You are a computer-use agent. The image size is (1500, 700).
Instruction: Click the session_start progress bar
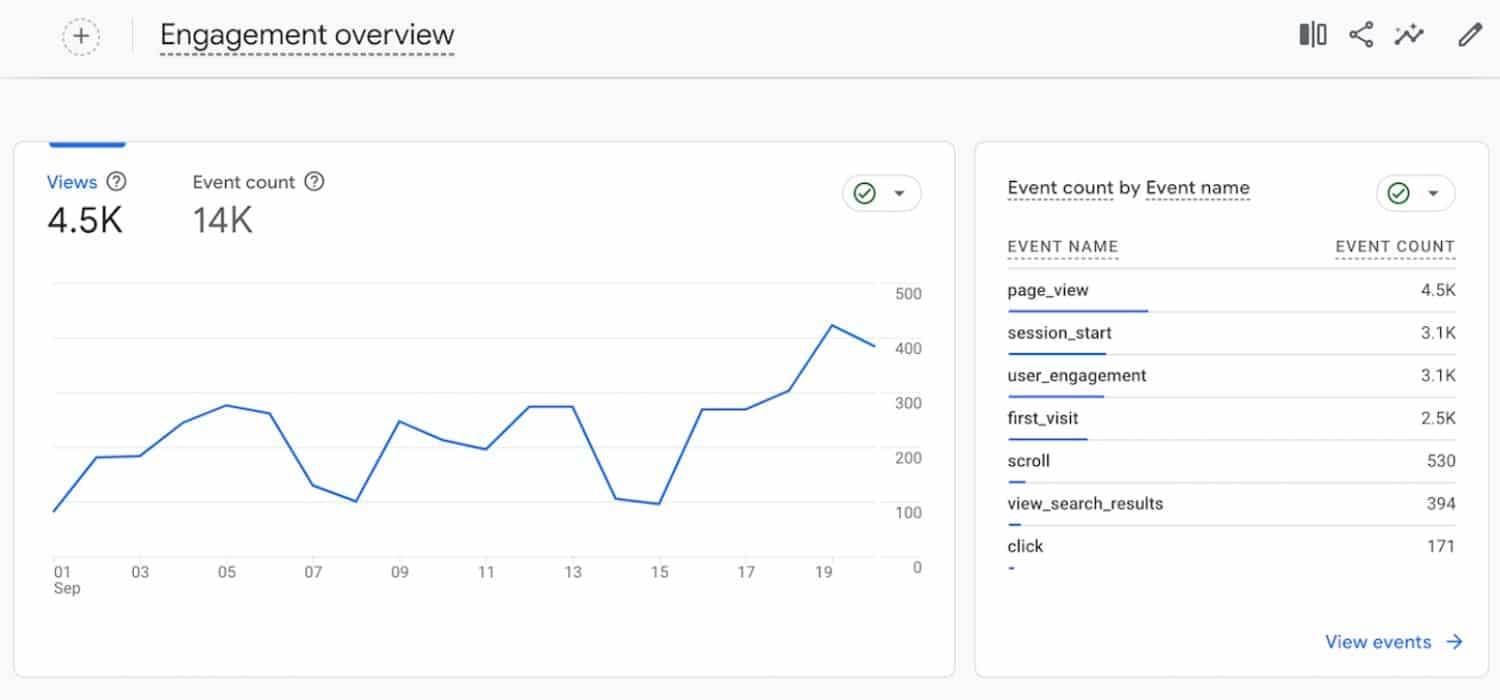[x=1057, y=353]
